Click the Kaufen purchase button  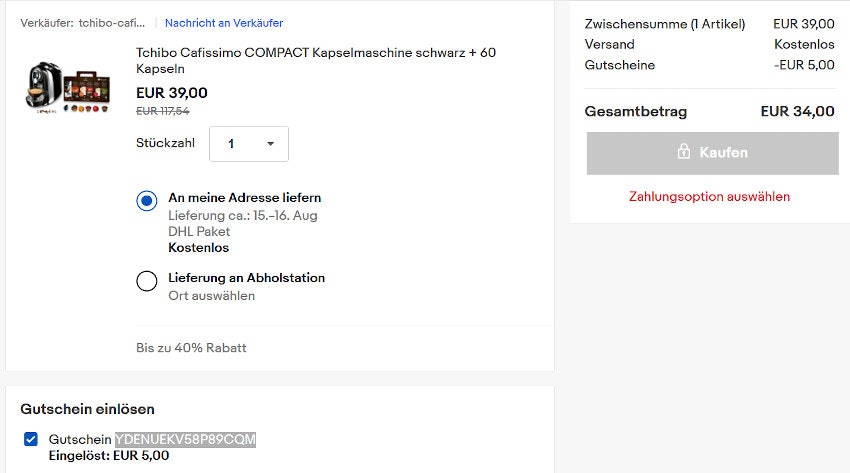(x=712, y=153)
